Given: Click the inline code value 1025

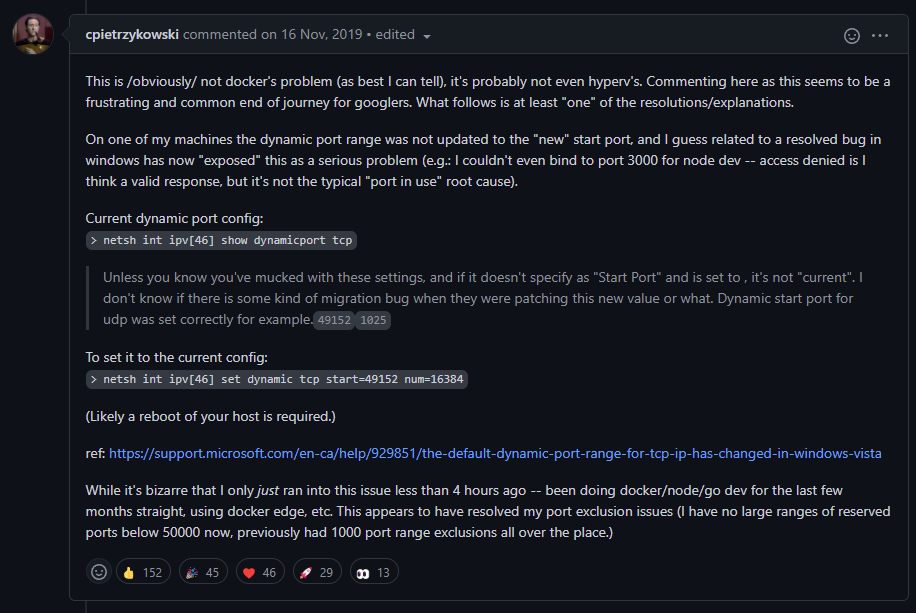Looking at the screenshot, I should pyautogui.click(x=372, y=321).
